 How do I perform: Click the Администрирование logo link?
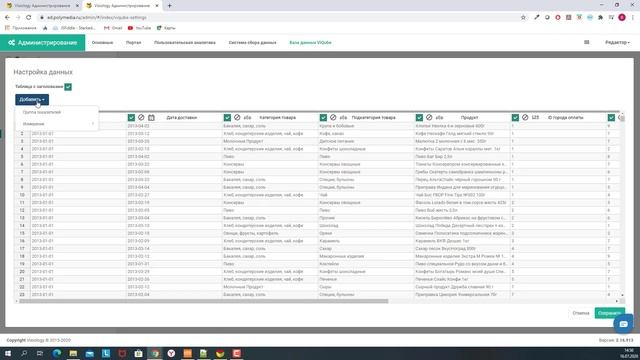pyautogui.click(x=42, y=42)
